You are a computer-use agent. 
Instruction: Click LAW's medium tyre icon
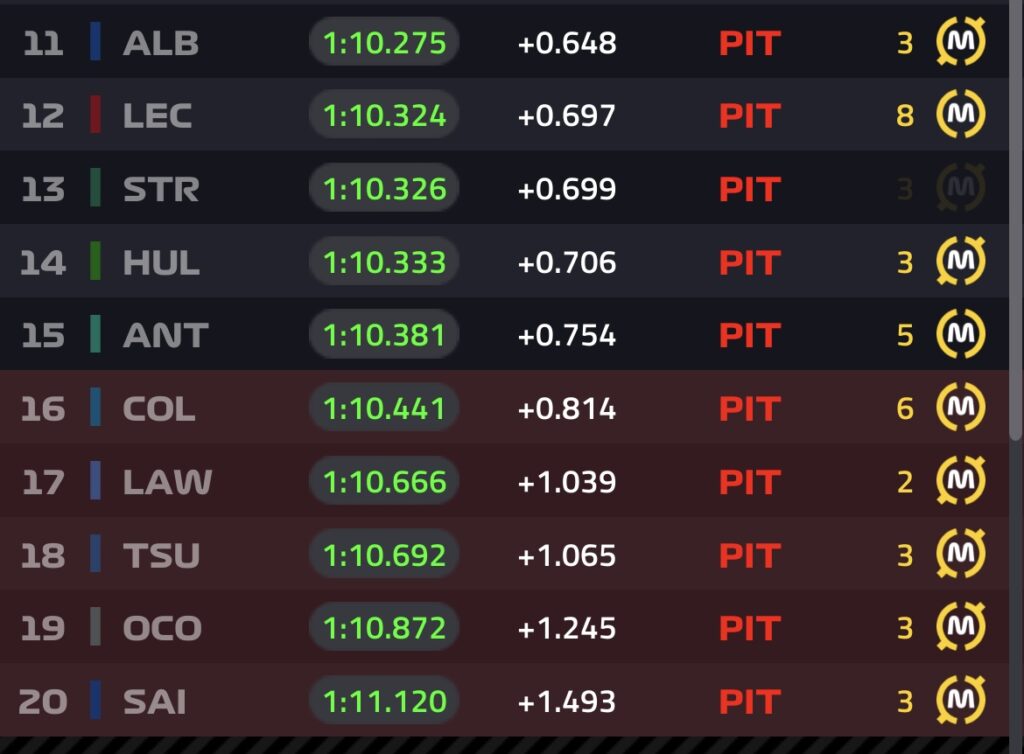[961, 481]
